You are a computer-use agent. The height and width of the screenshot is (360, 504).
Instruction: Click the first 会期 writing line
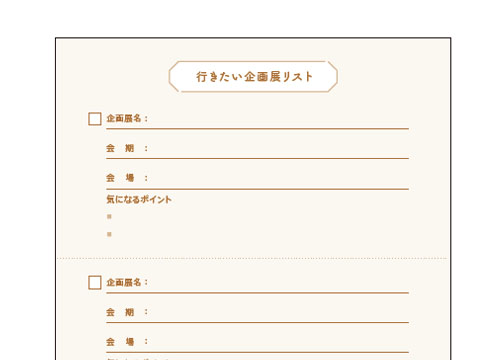[257, 158]
